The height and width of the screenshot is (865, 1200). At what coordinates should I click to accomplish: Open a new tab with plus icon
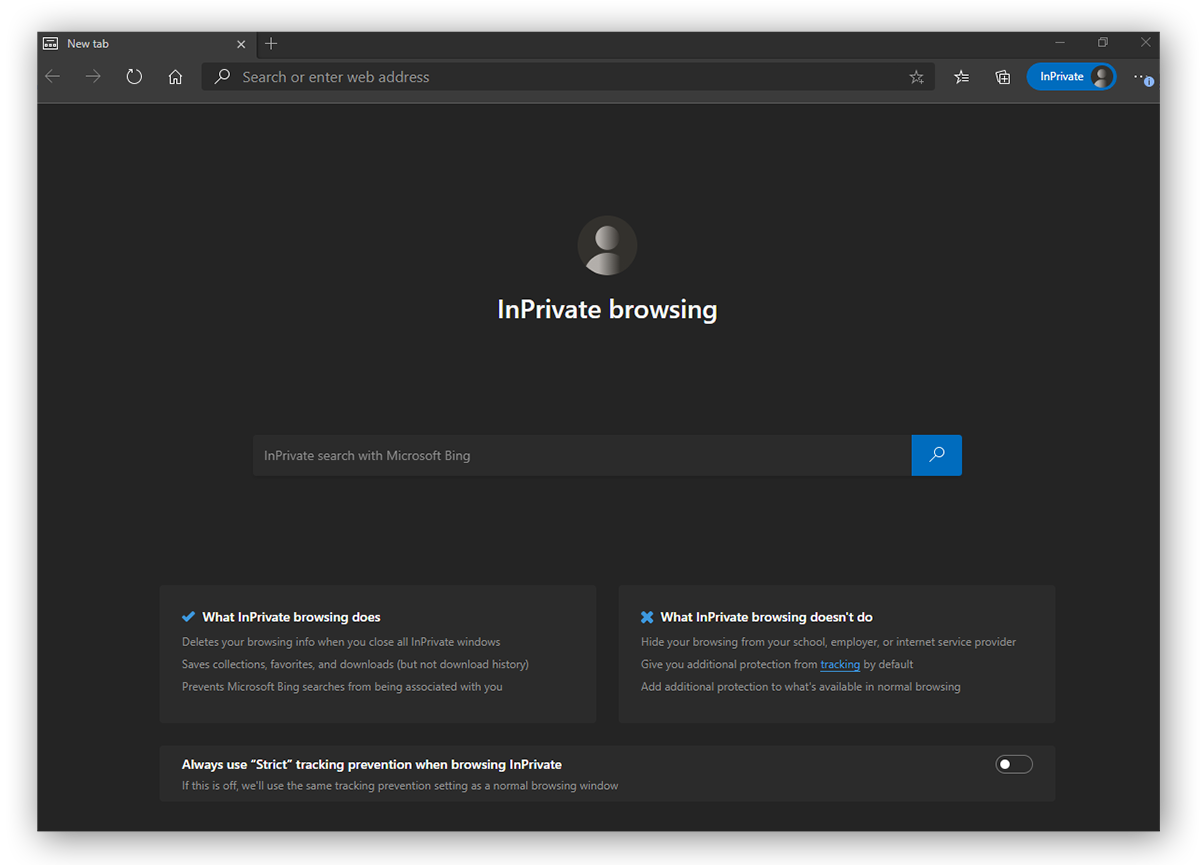tap(271, 44)
